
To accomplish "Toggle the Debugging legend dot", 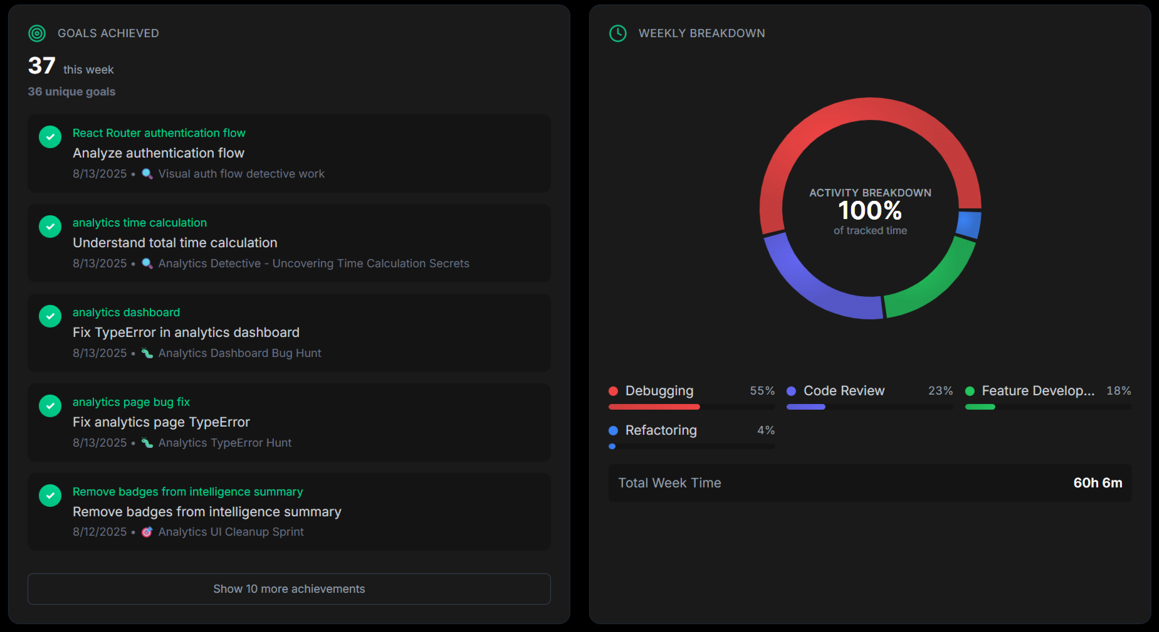I will [x=614, y=391].
